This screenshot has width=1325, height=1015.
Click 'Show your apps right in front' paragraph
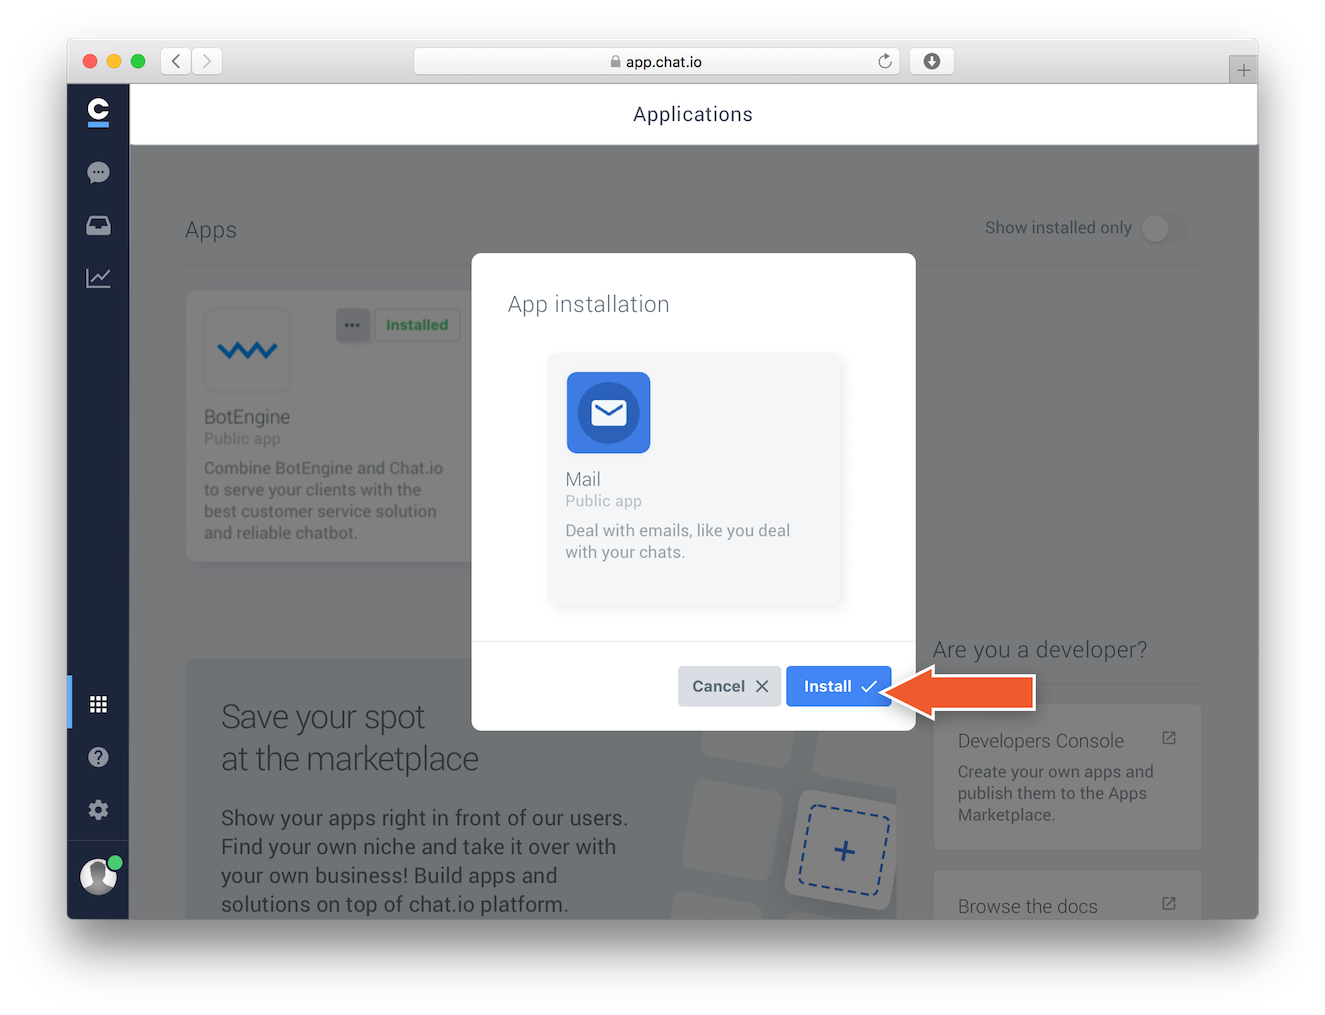[x=424, y=861]
